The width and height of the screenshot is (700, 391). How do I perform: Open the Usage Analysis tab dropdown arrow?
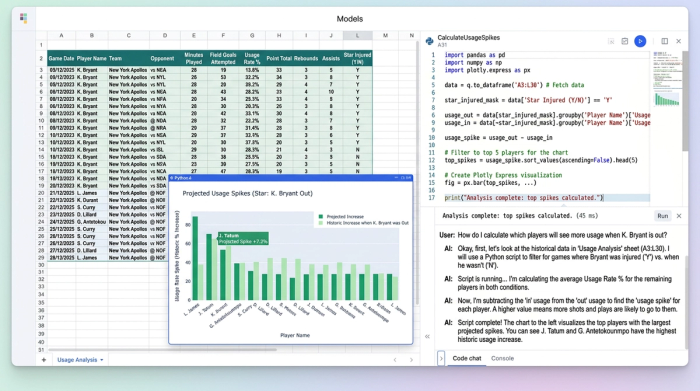pos(101,360)
